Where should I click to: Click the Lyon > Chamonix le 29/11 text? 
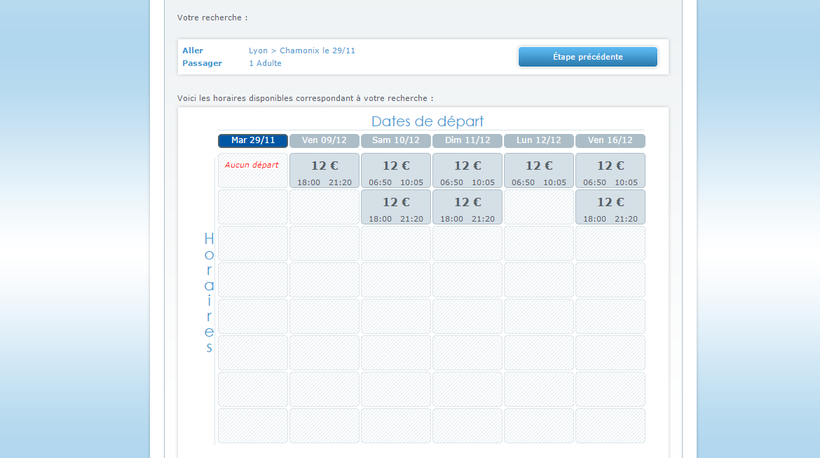[x=302, y=51]
